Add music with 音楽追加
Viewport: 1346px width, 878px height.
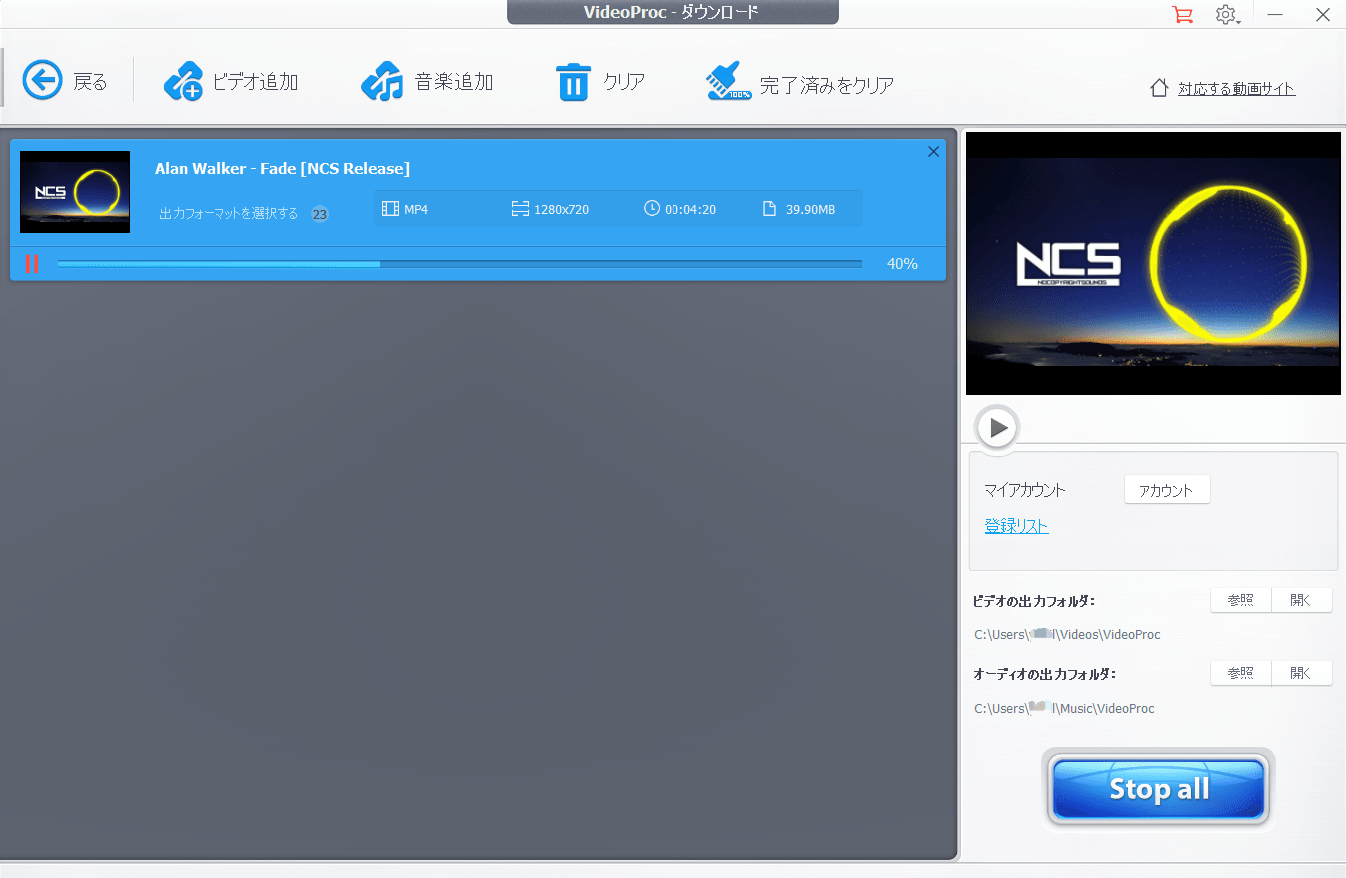pos(427,82)
